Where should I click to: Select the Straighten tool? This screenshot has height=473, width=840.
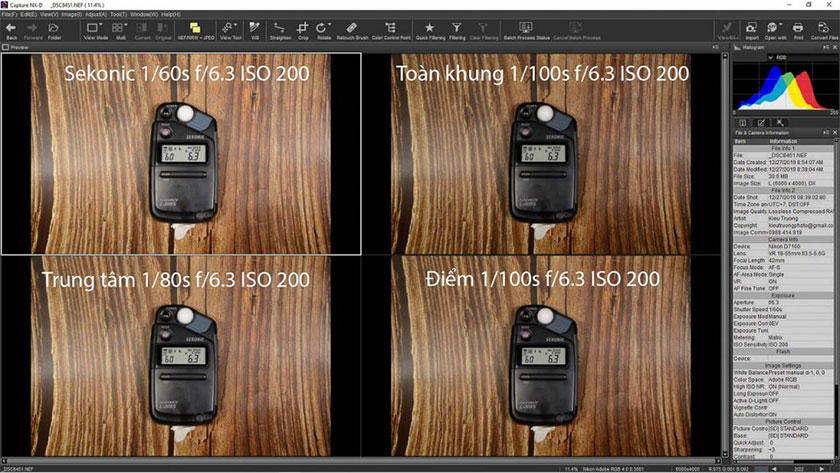pos(280,31)
